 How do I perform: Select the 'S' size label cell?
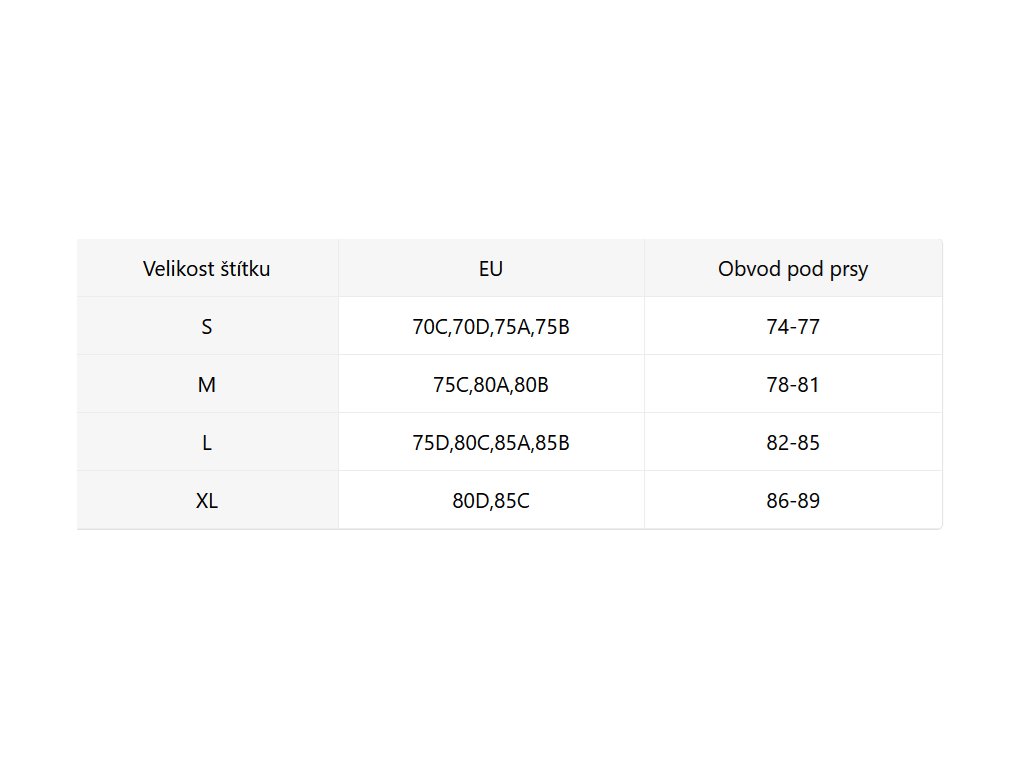click(x=207, y=327)
